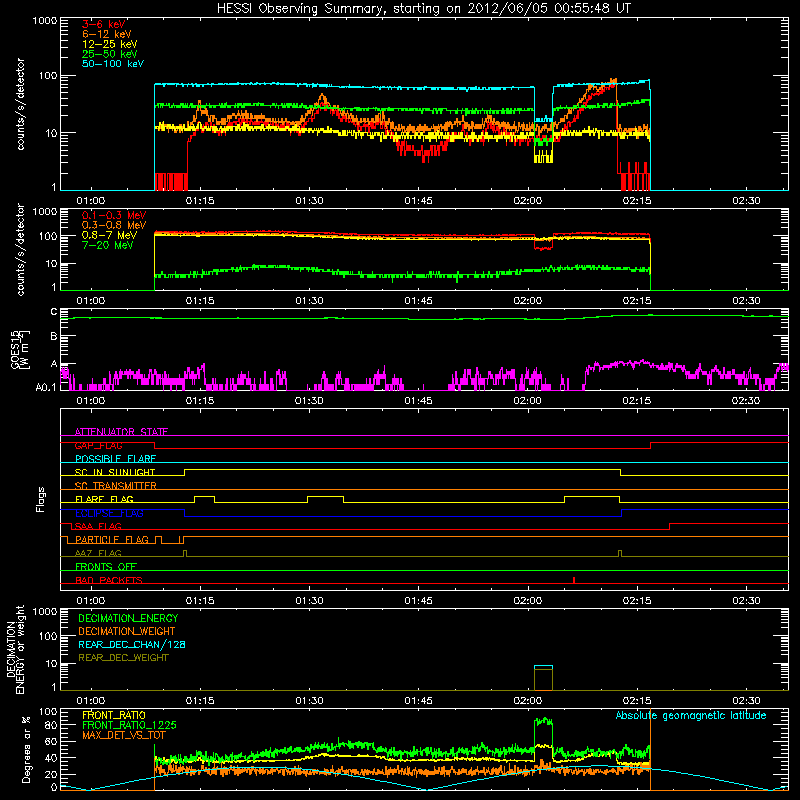
Task: Click the 01:00 tick label under MeV panel
Action: tap(90, 301)
